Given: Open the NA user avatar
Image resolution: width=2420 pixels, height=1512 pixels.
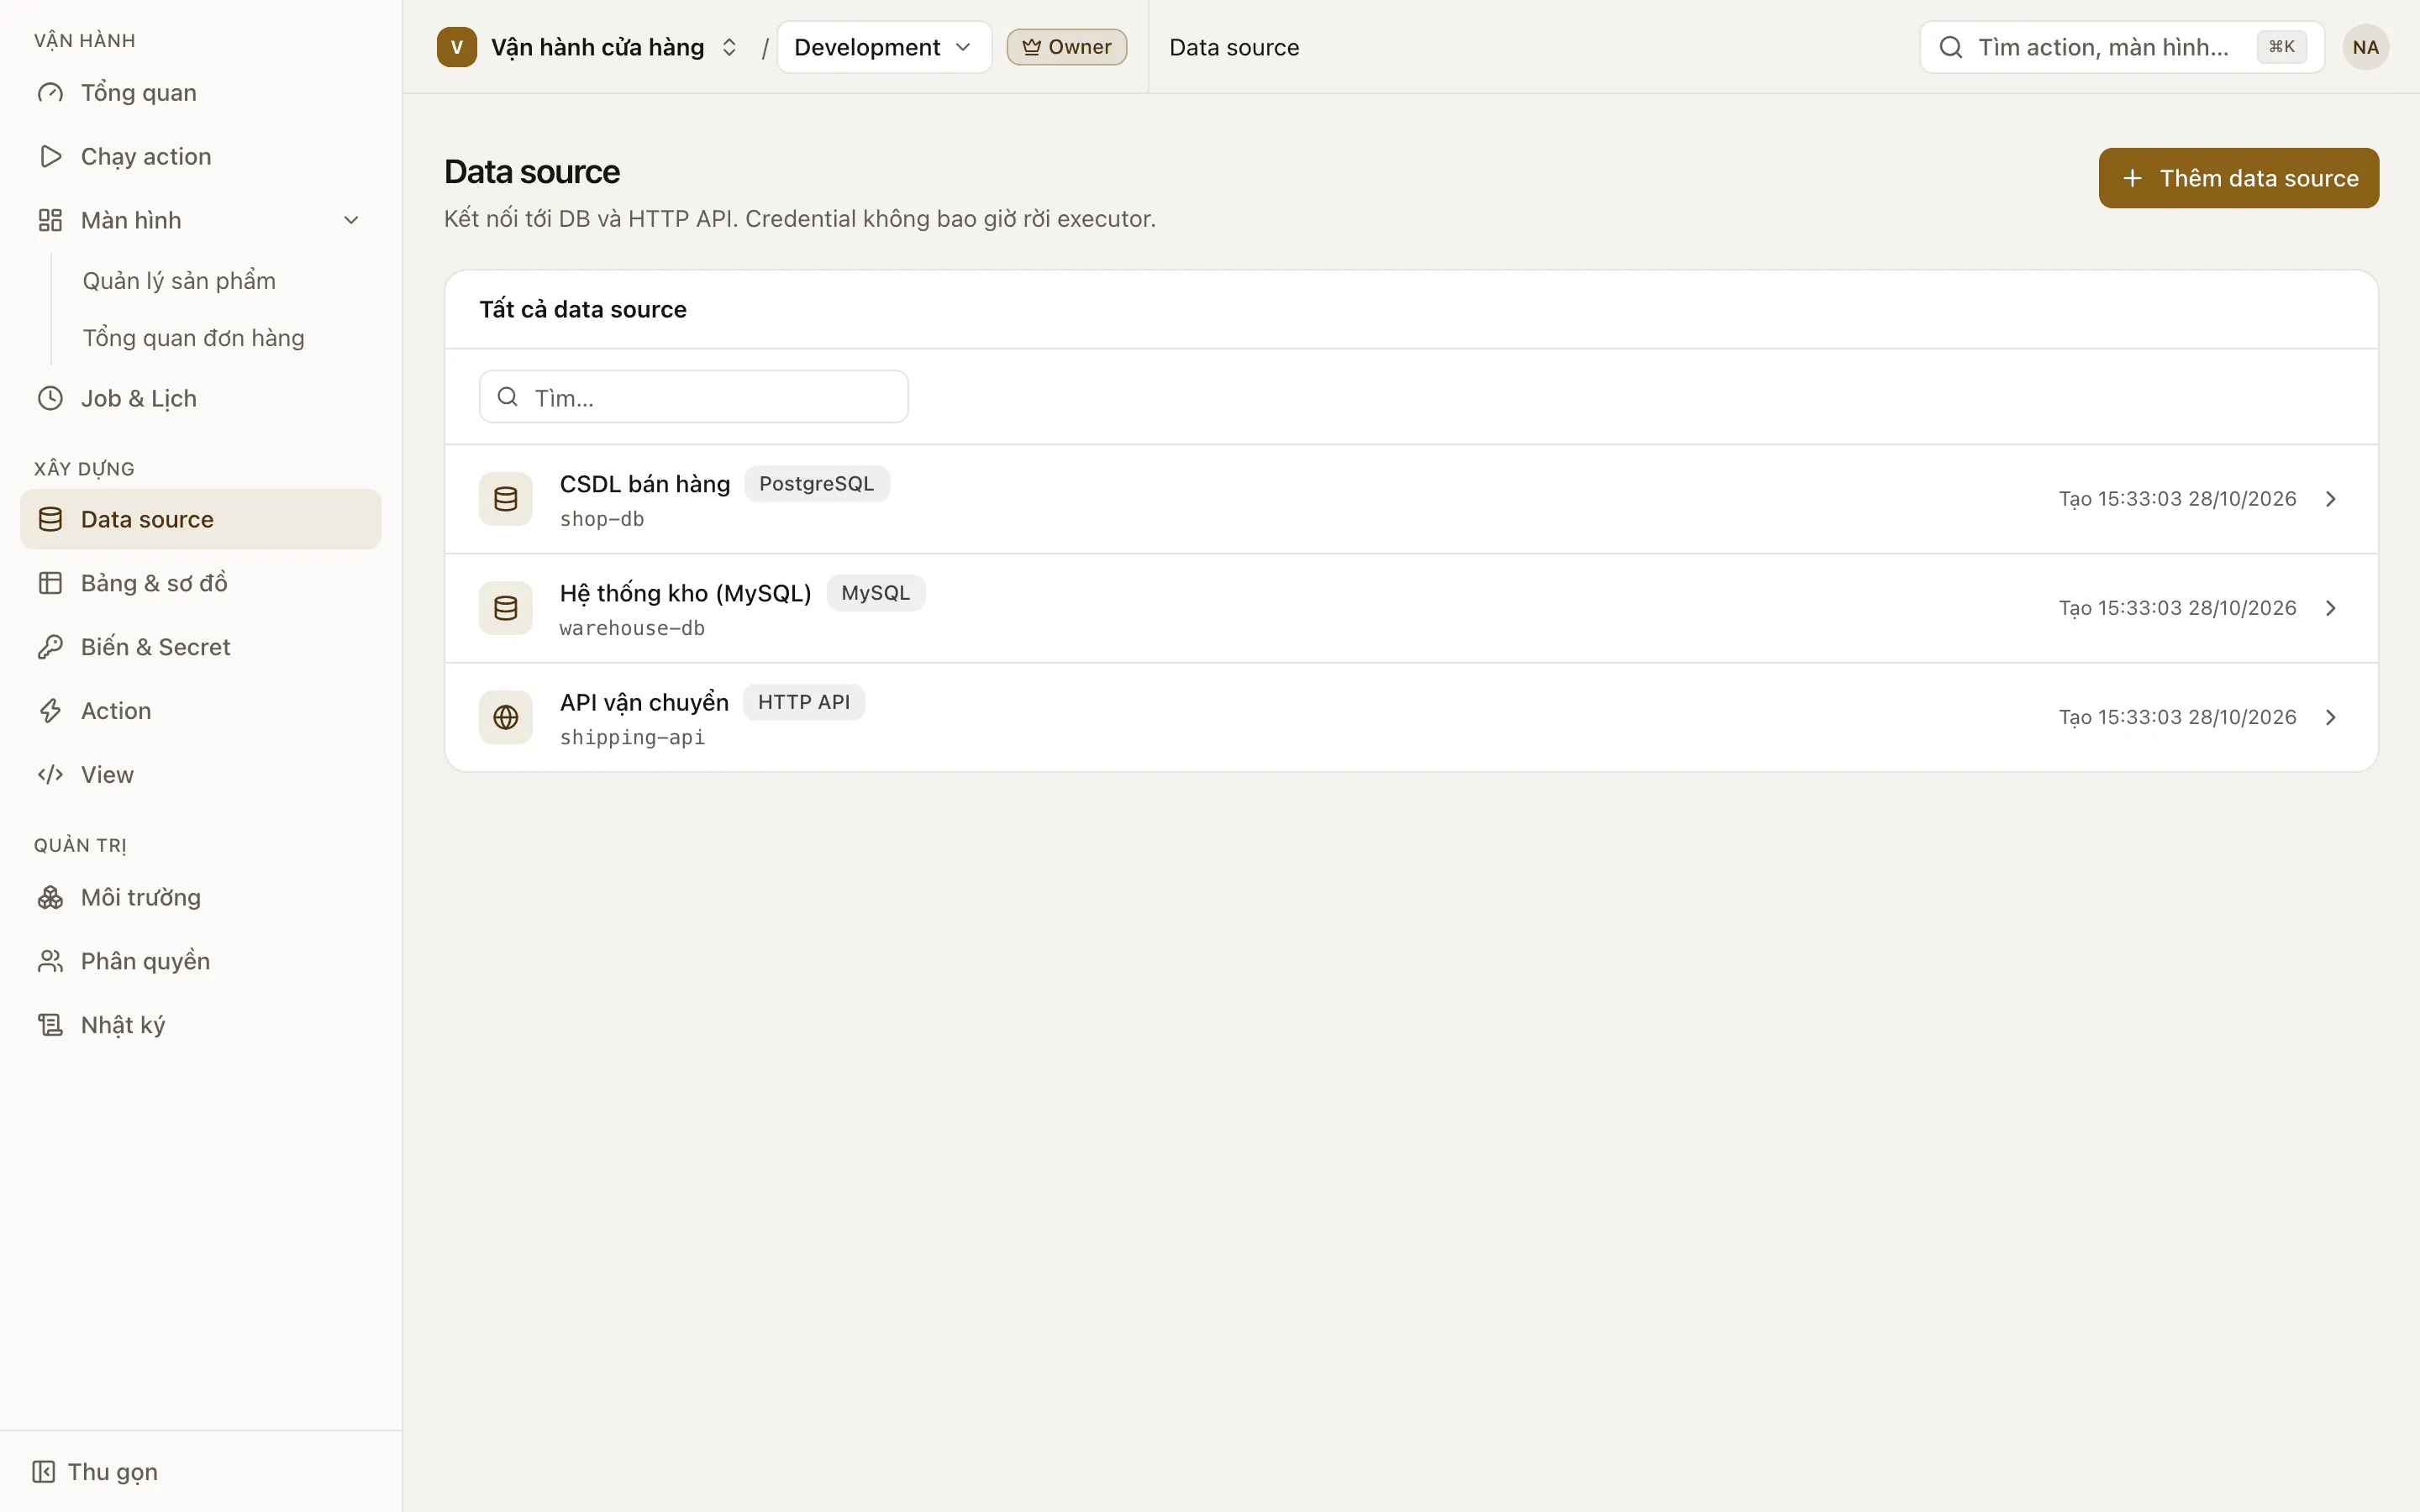Looking at the screenshot, I should (x=2365, y=47).
